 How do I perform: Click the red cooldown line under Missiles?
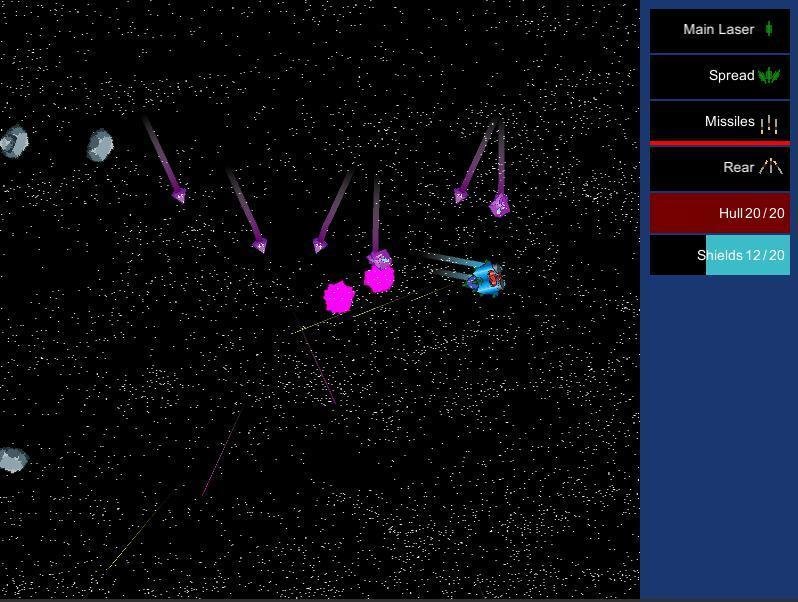720,143
